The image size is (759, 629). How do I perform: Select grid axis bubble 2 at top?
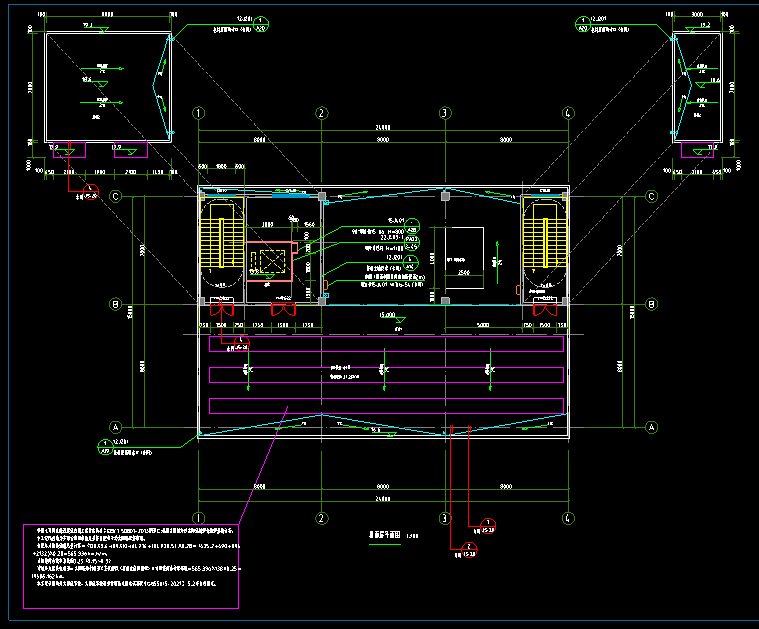[321, 113]
